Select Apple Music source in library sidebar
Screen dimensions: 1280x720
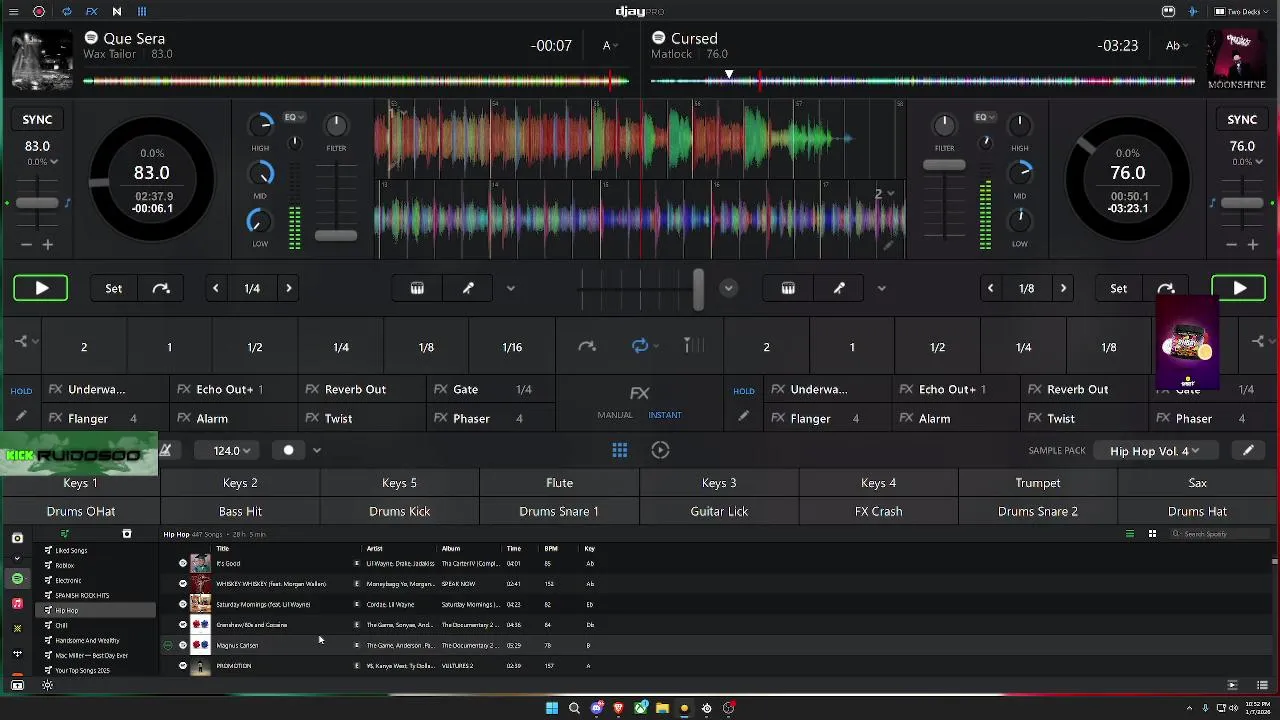[x=17, y=604]
